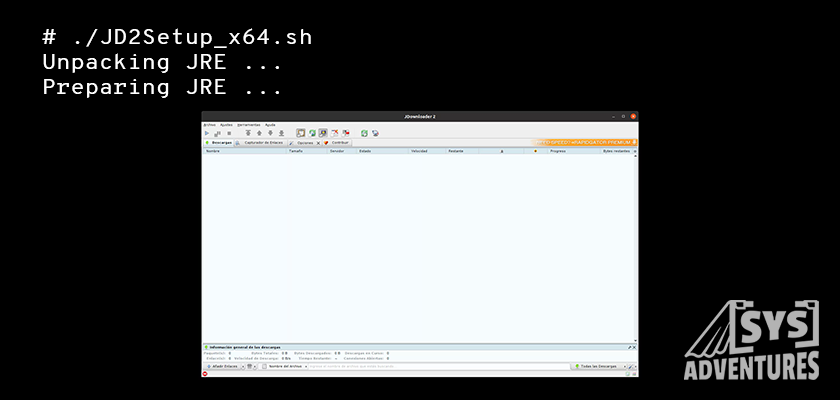
Task: Sort by Bytes restantes column
Action: pyautogui.click(x=617, y=151)
